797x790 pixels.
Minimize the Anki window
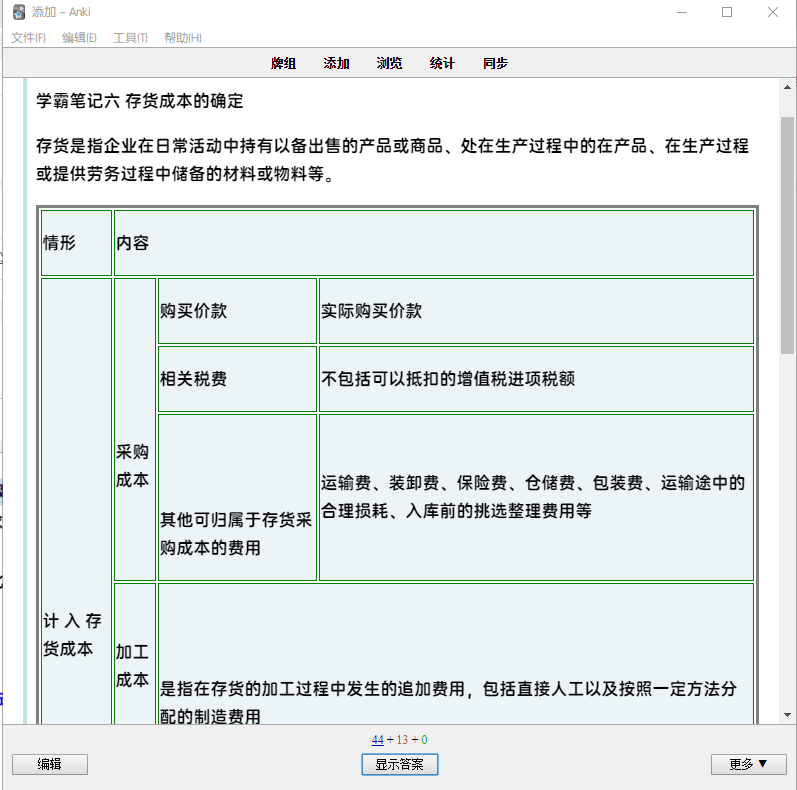pos(682,12)
